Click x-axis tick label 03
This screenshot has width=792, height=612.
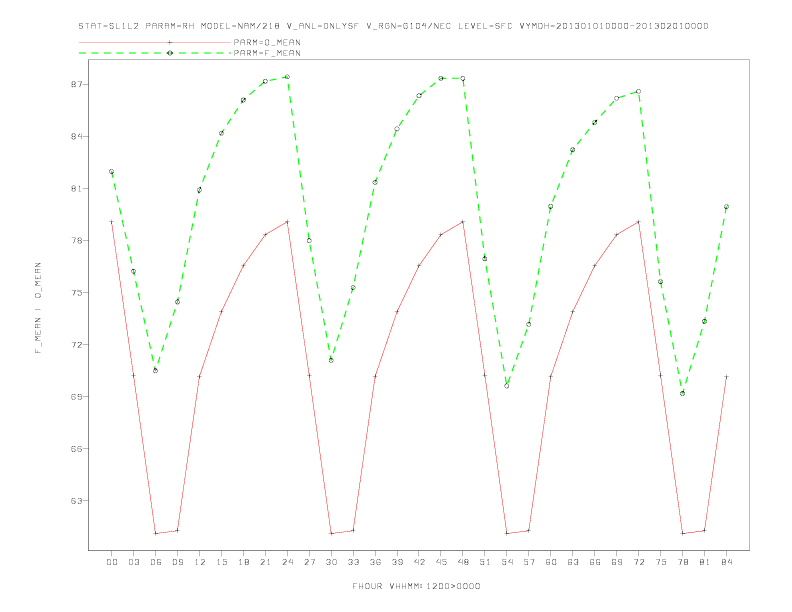point(133,562)
